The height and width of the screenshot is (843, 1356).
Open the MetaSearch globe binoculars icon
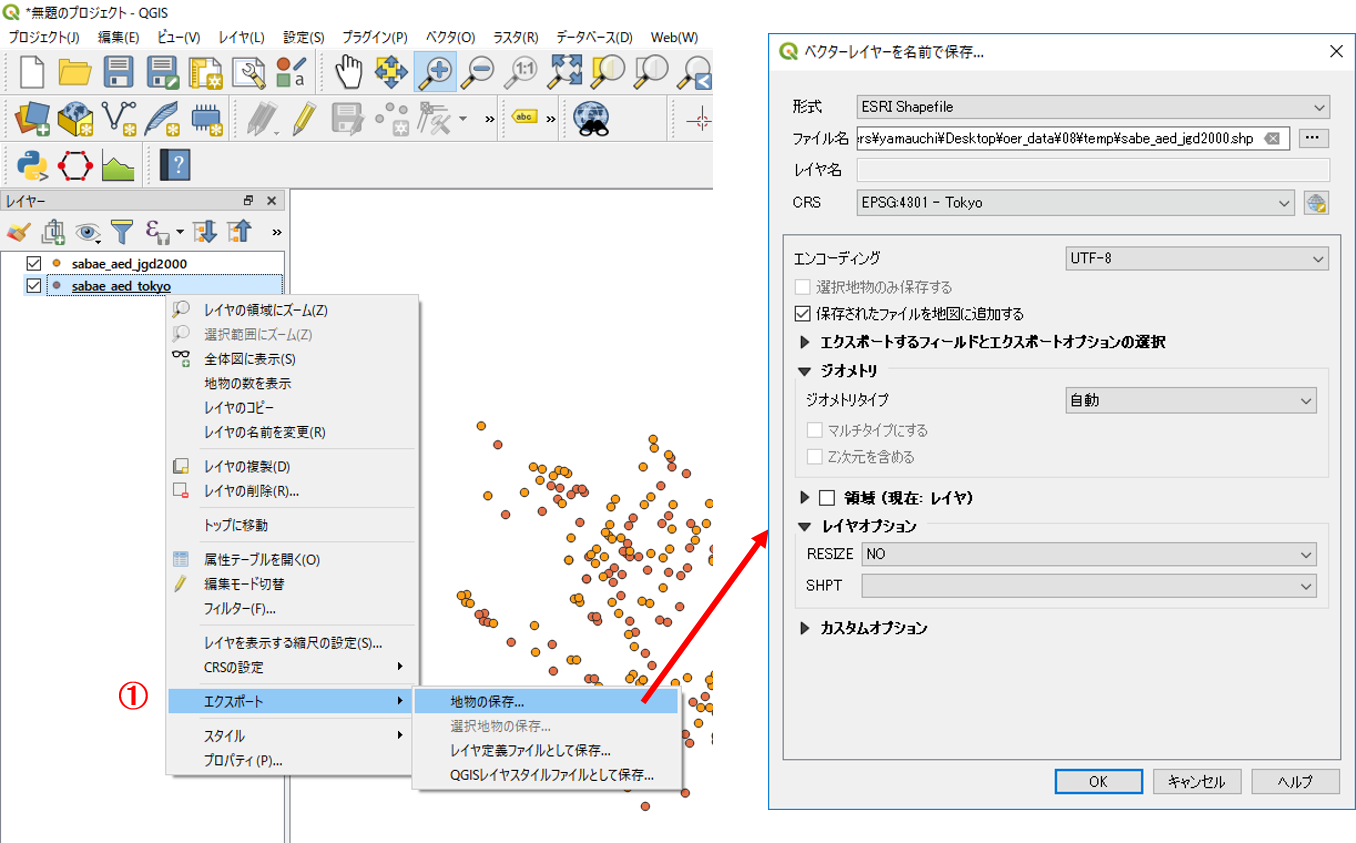pyautogui.click(x=591, y=119)
